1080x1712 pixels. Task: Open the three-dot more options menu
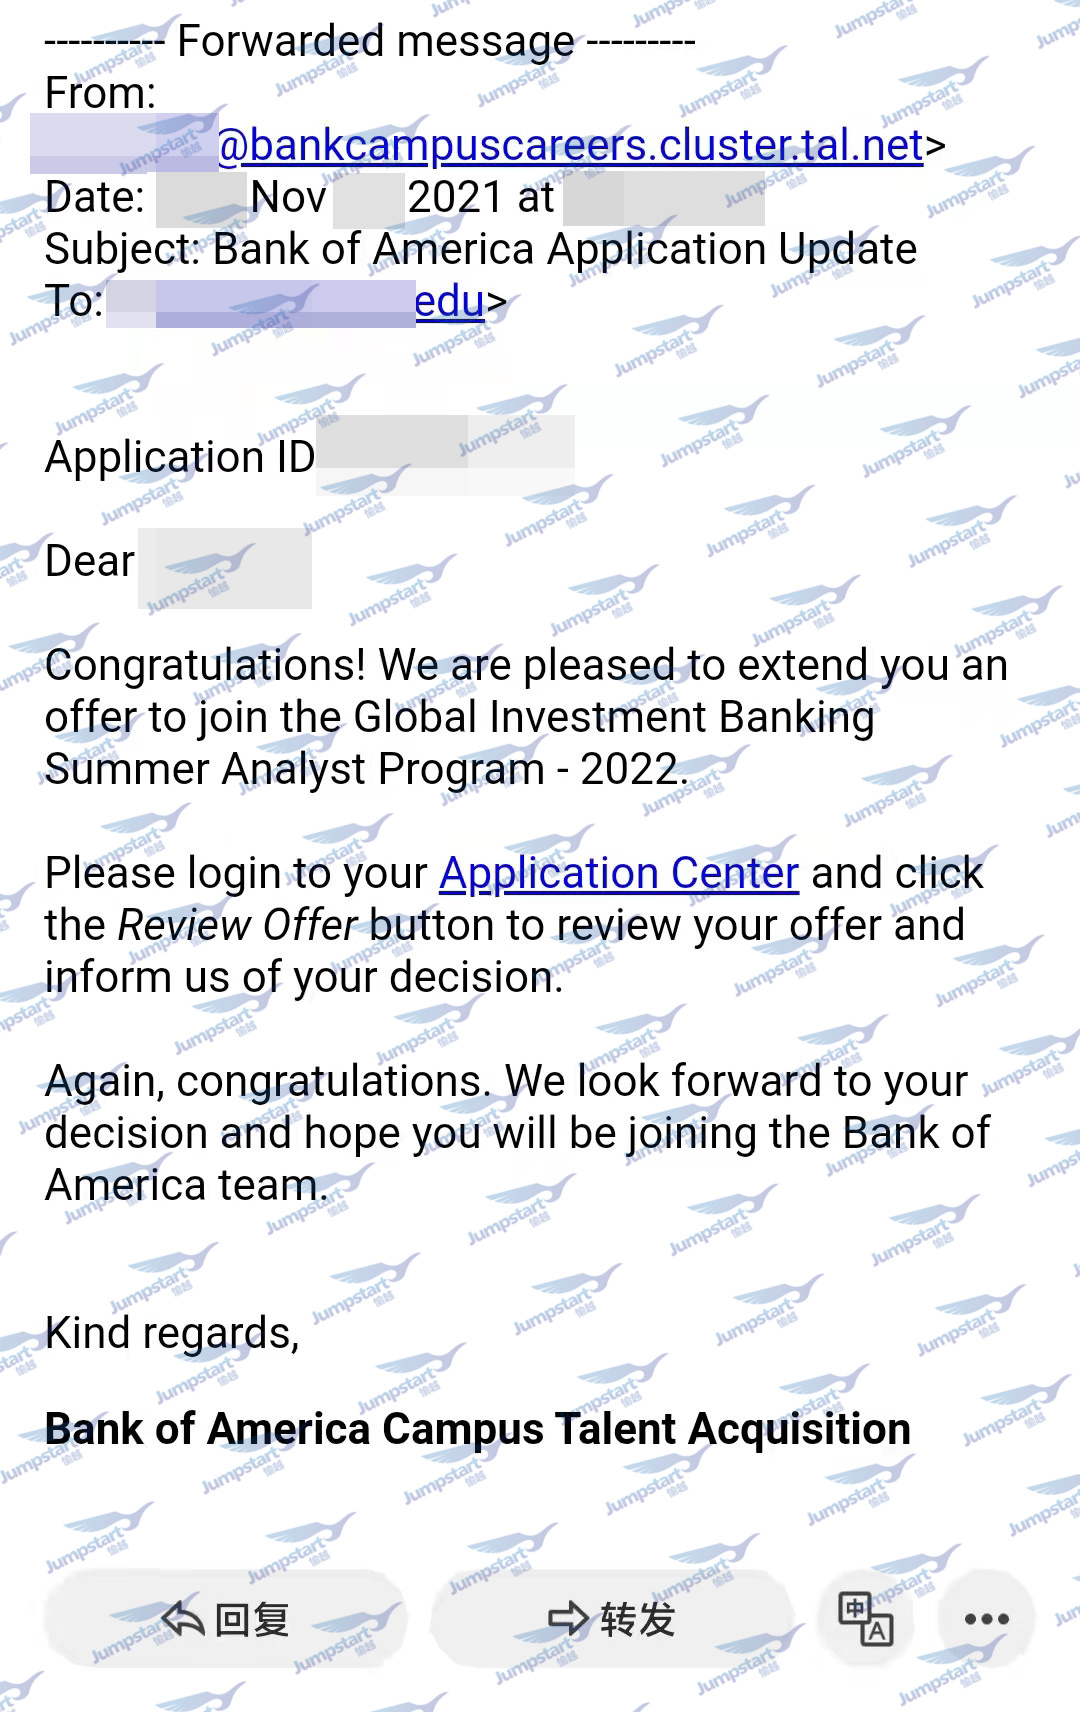tap(986, 1619)
